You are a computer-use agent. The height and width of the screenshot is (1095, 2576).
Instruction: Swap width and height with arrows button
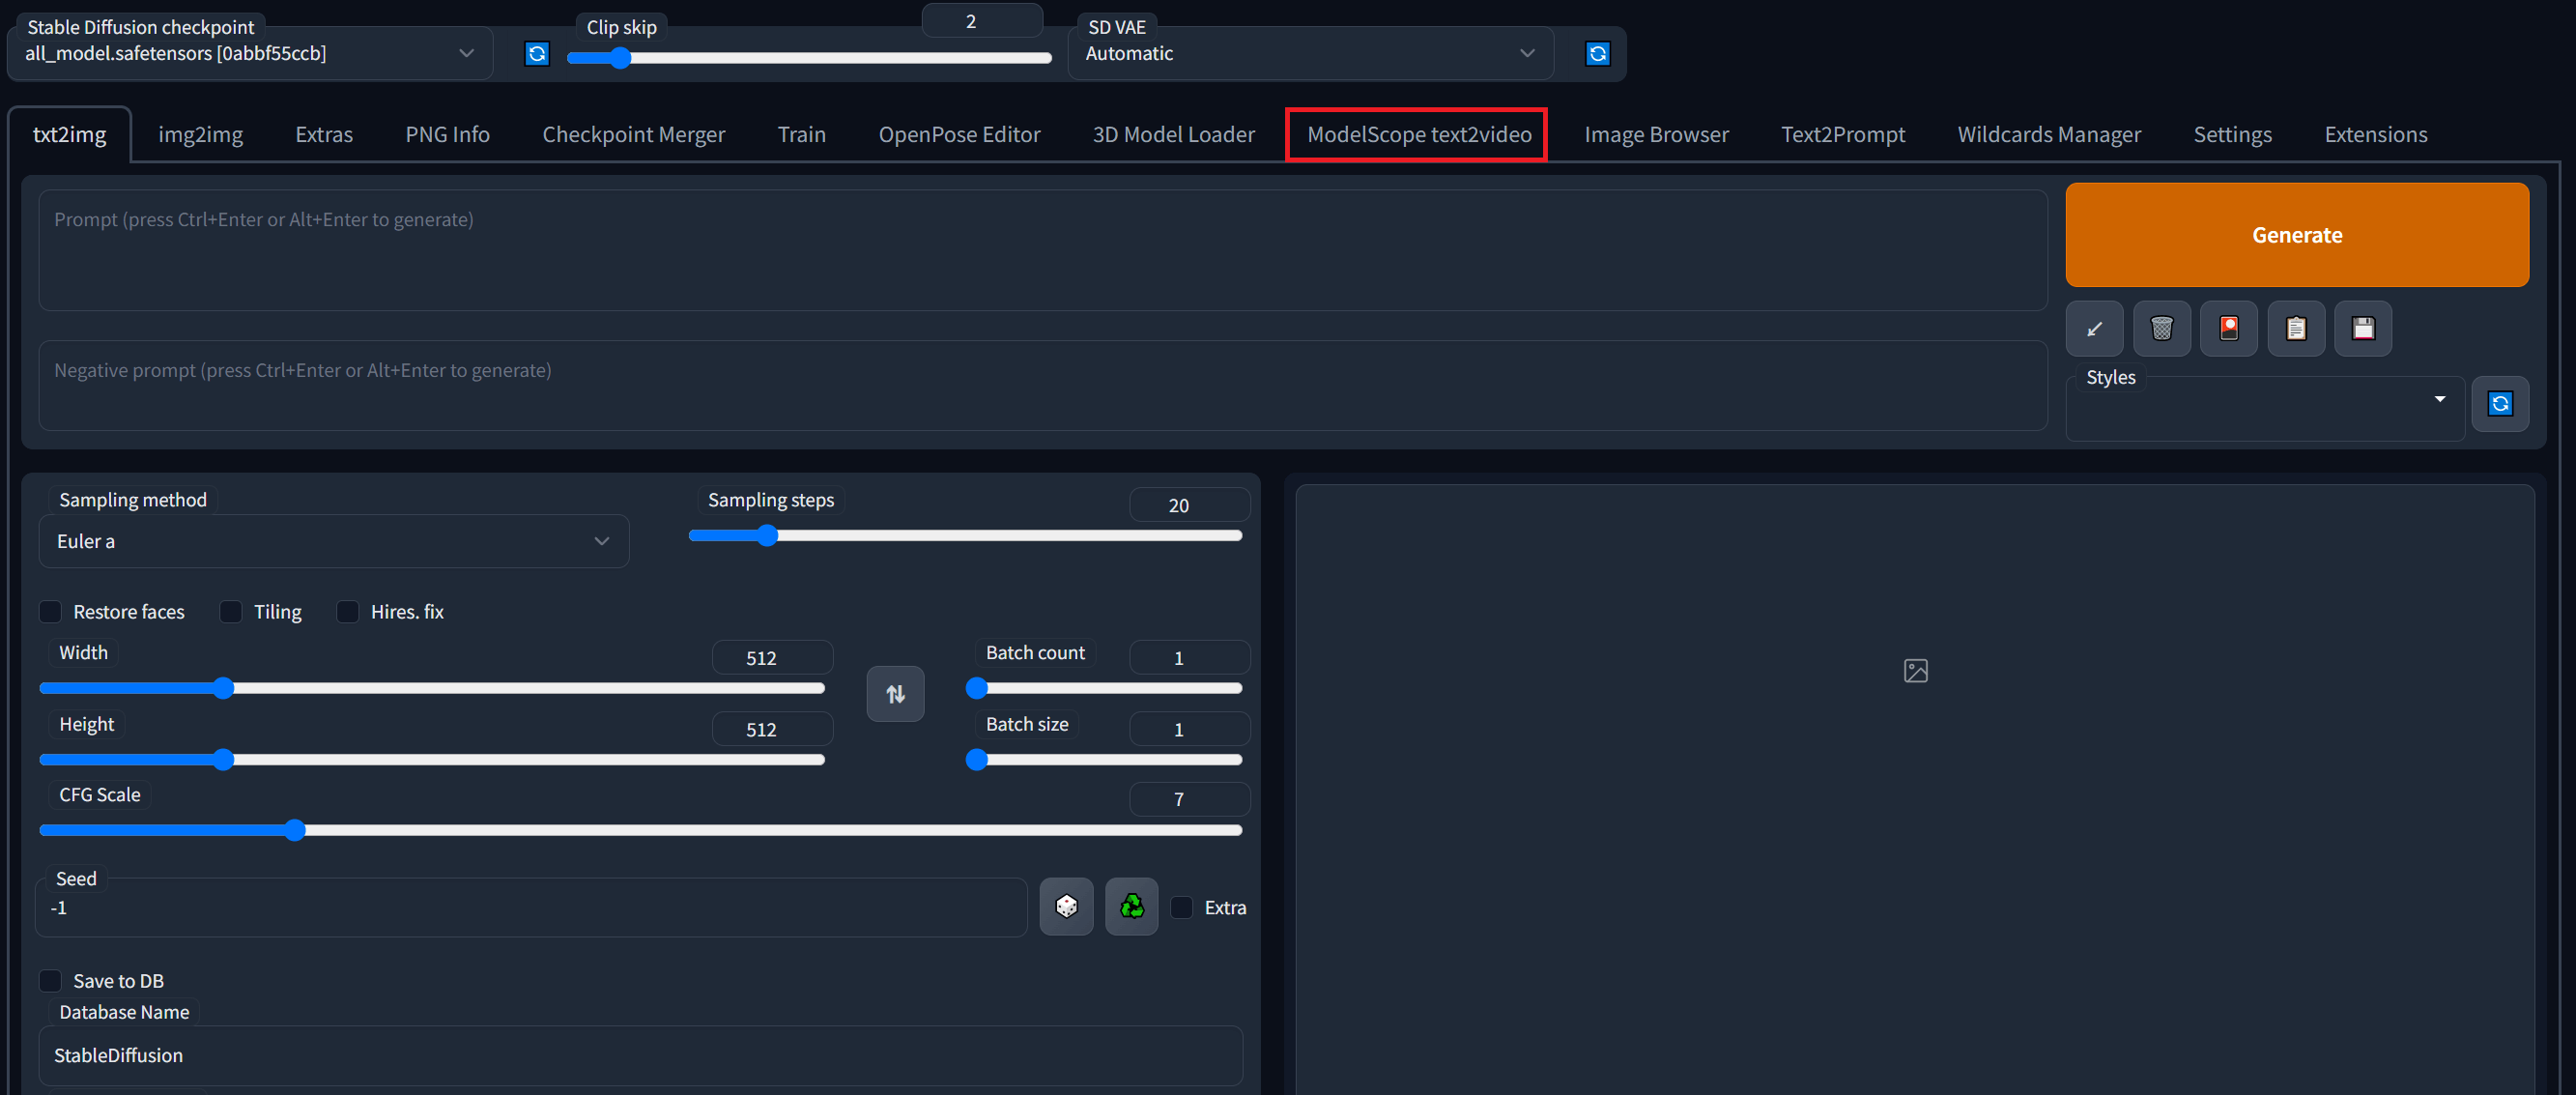895,693
